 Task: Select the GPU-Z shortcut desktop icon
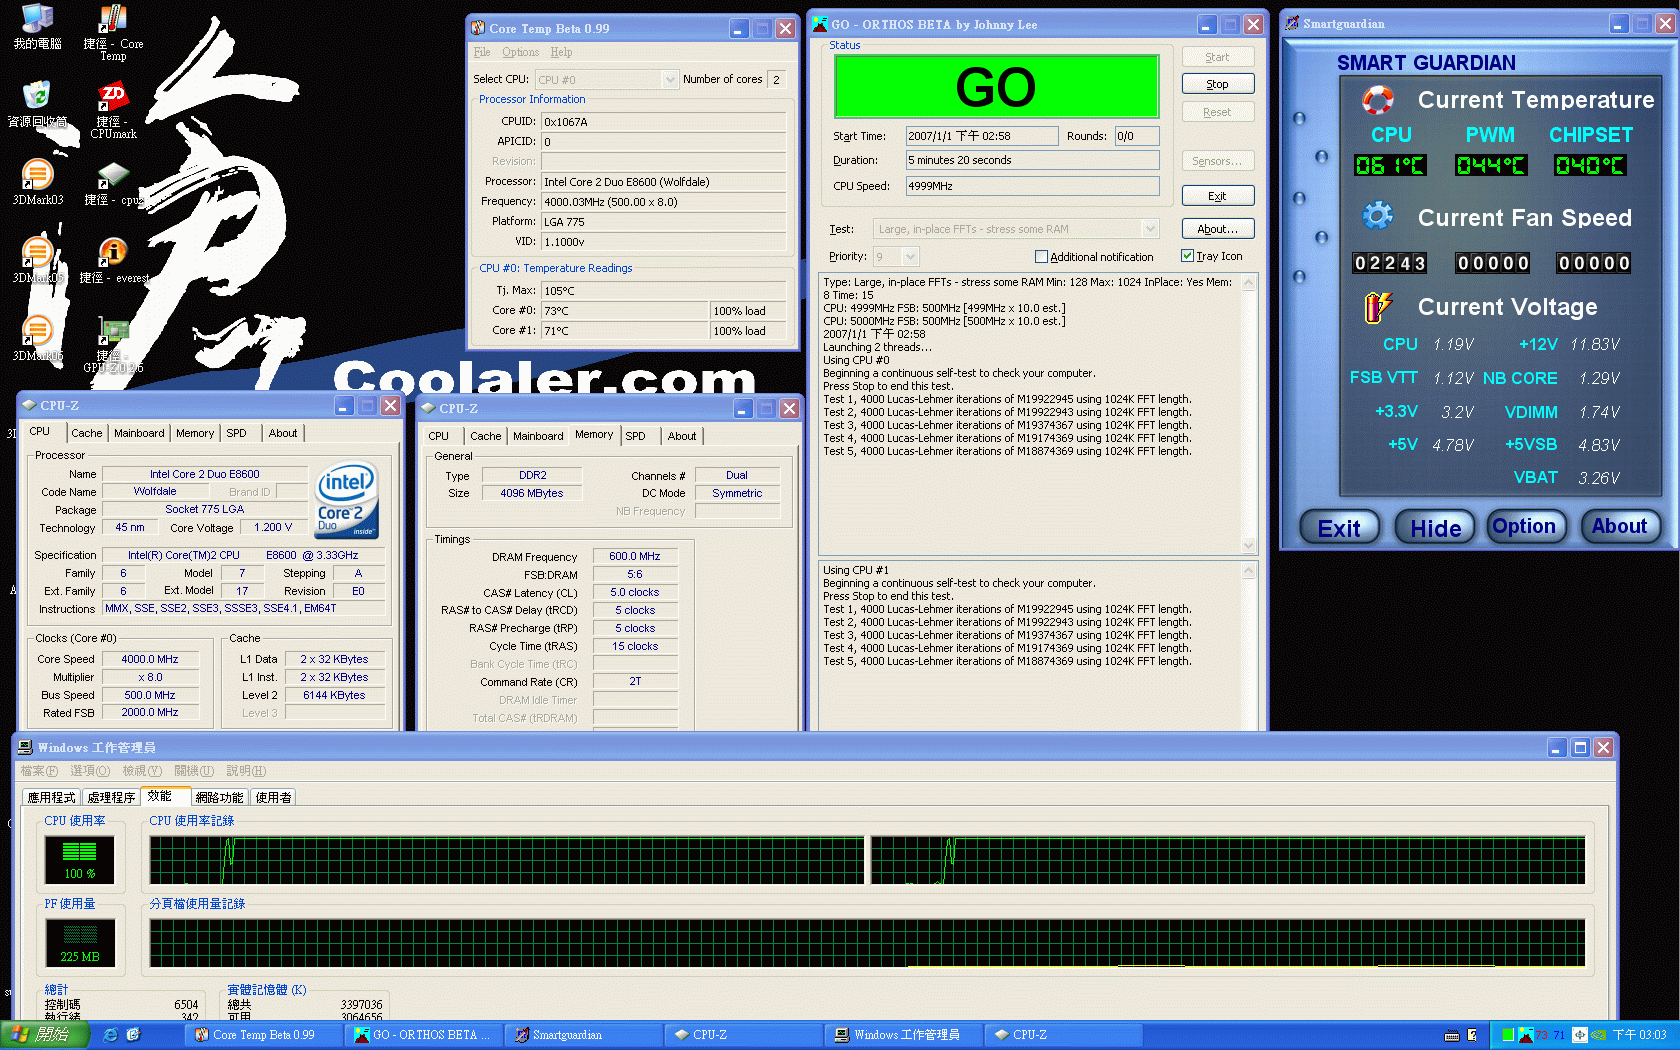pos(113,331)
